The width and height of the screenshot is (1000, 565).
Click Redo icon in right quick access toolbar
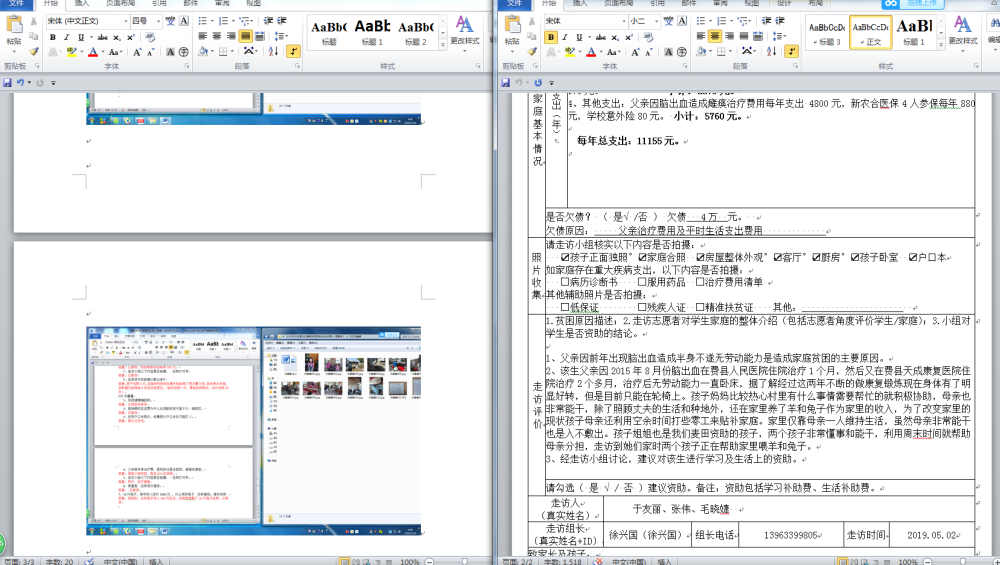pyautogui.click(x=538, y=82)
